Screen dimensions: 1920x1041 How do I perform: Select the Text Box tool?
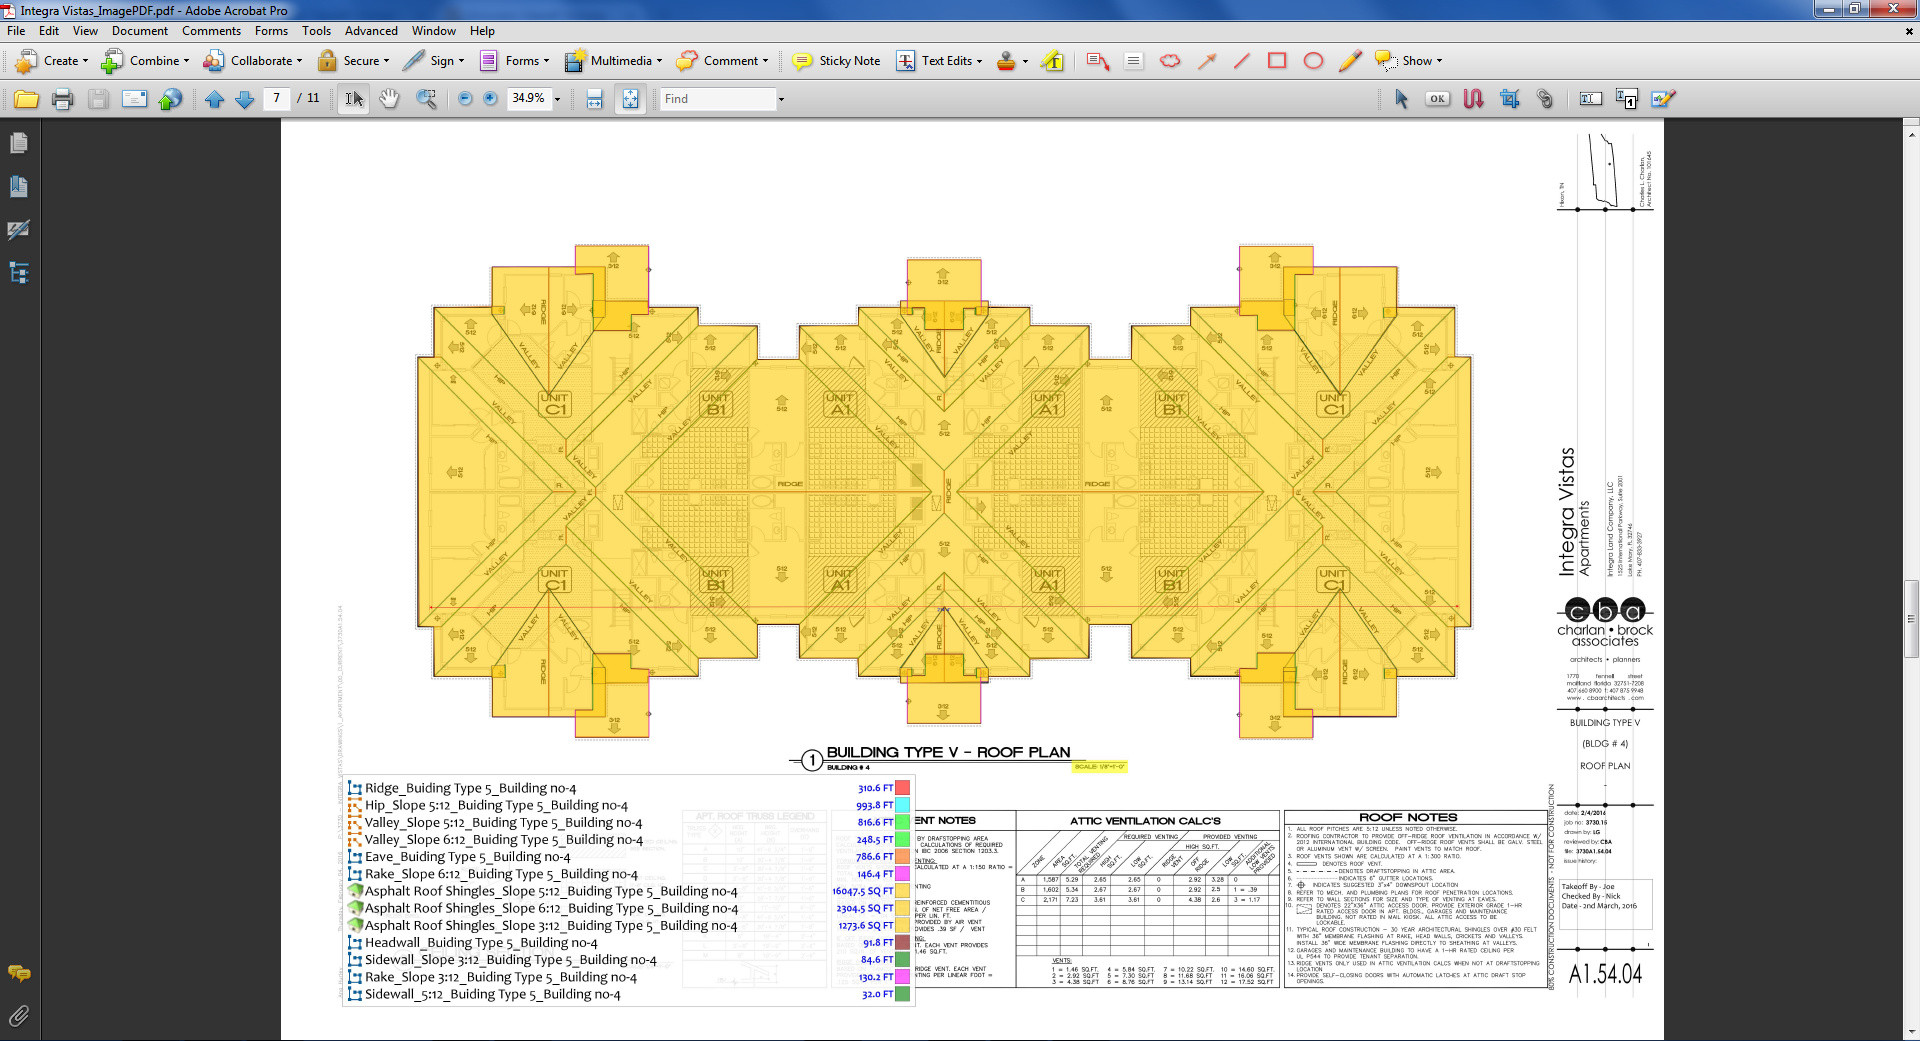click(x=1133, y=61)
